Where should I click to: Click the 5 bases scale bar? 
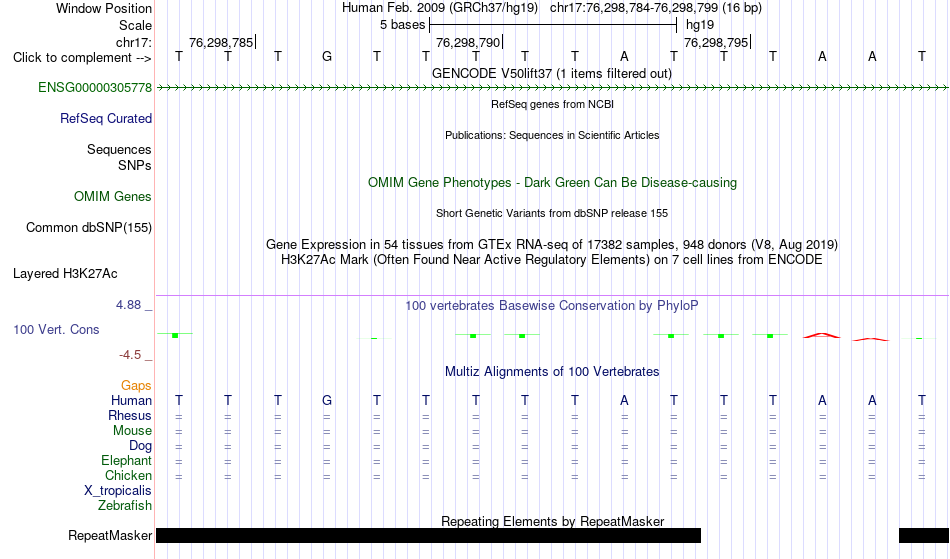point(553,25)
